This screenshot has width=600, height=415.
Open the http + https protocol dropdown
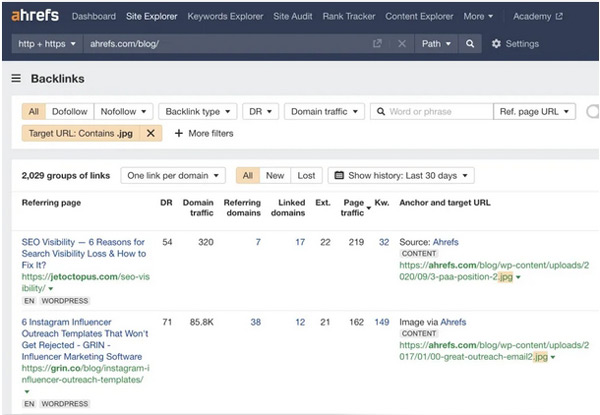46,44
